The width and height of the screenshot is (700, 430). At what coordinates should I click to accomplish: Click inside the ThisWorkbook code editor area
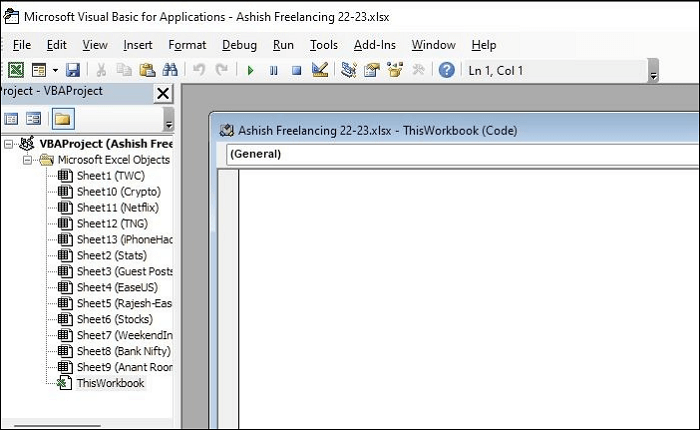coord(469,299)
